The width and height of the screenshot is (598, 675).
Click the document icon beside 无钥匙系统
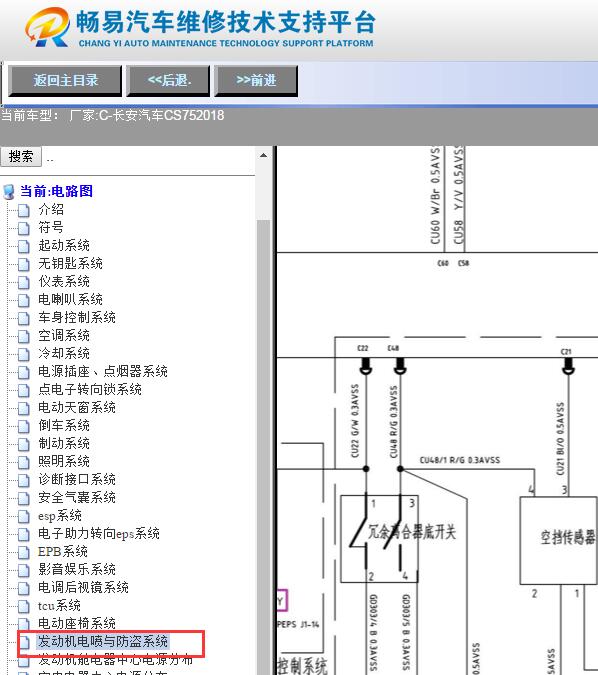coord(24,265)
